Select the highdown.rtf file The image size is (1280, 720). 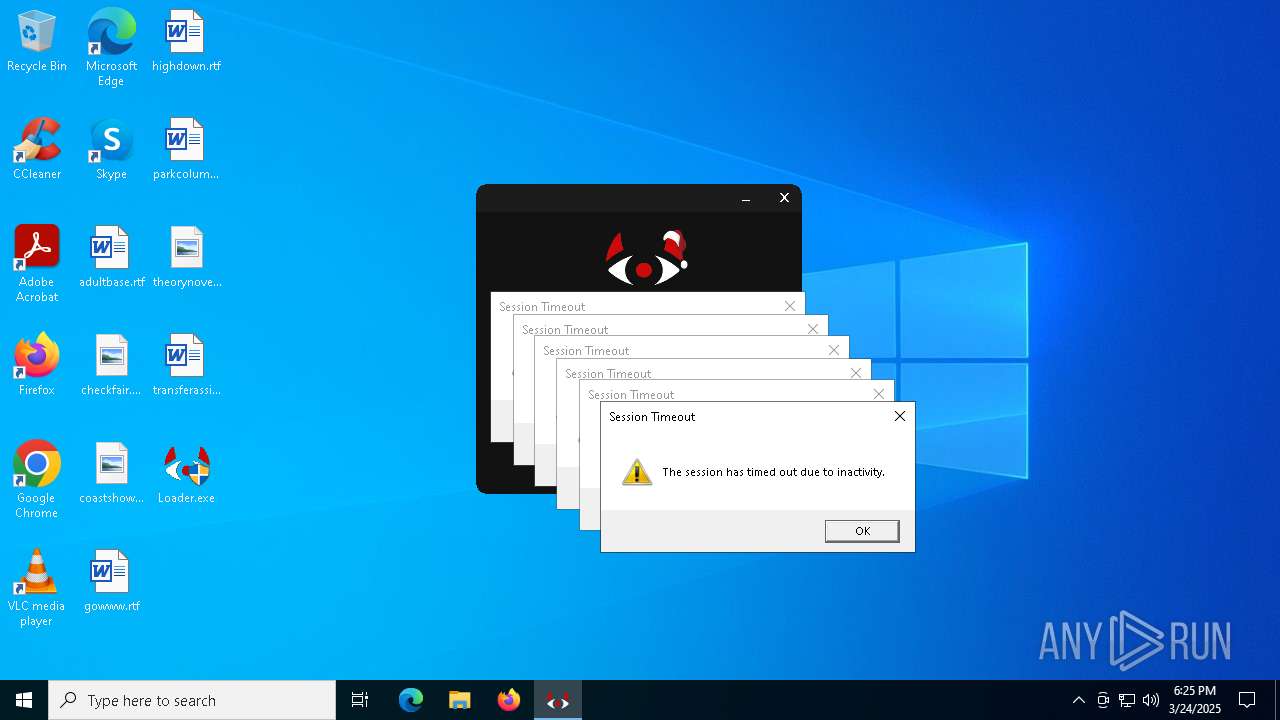click(186, 42)
